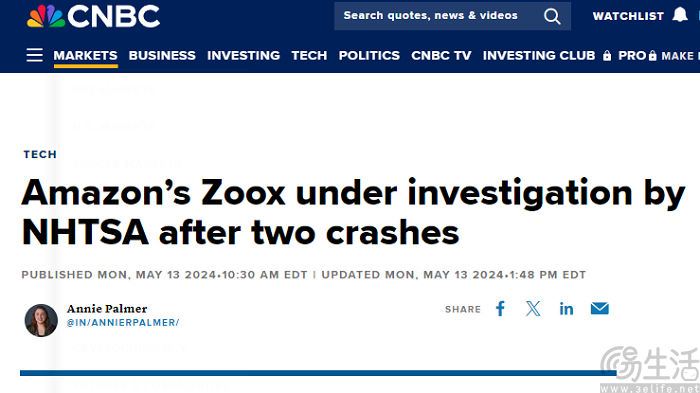Click the Watchlist link

coord(628,16)
